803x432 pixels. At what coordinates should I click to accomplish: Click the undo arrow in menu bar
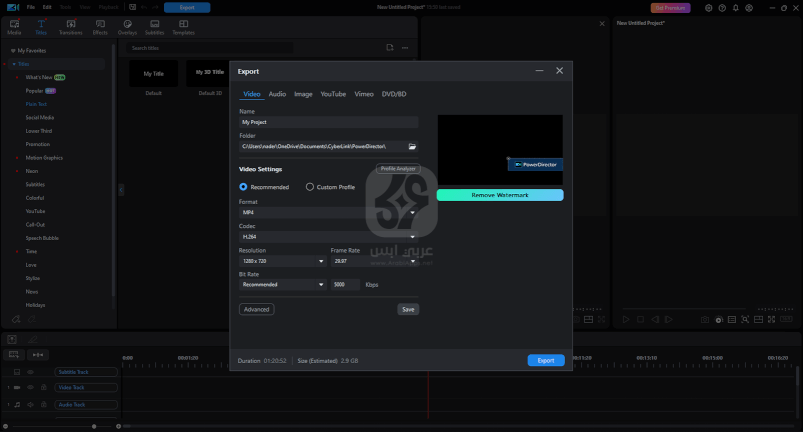[144, 7]
